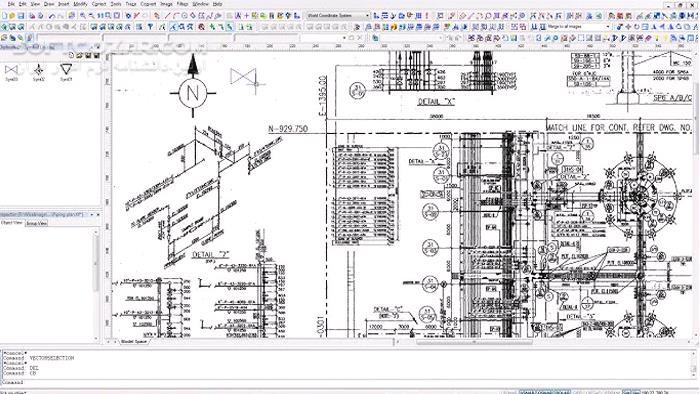700x394 pixels.
Task: Select the Model Space tab
Action: (x=134, y=342)
